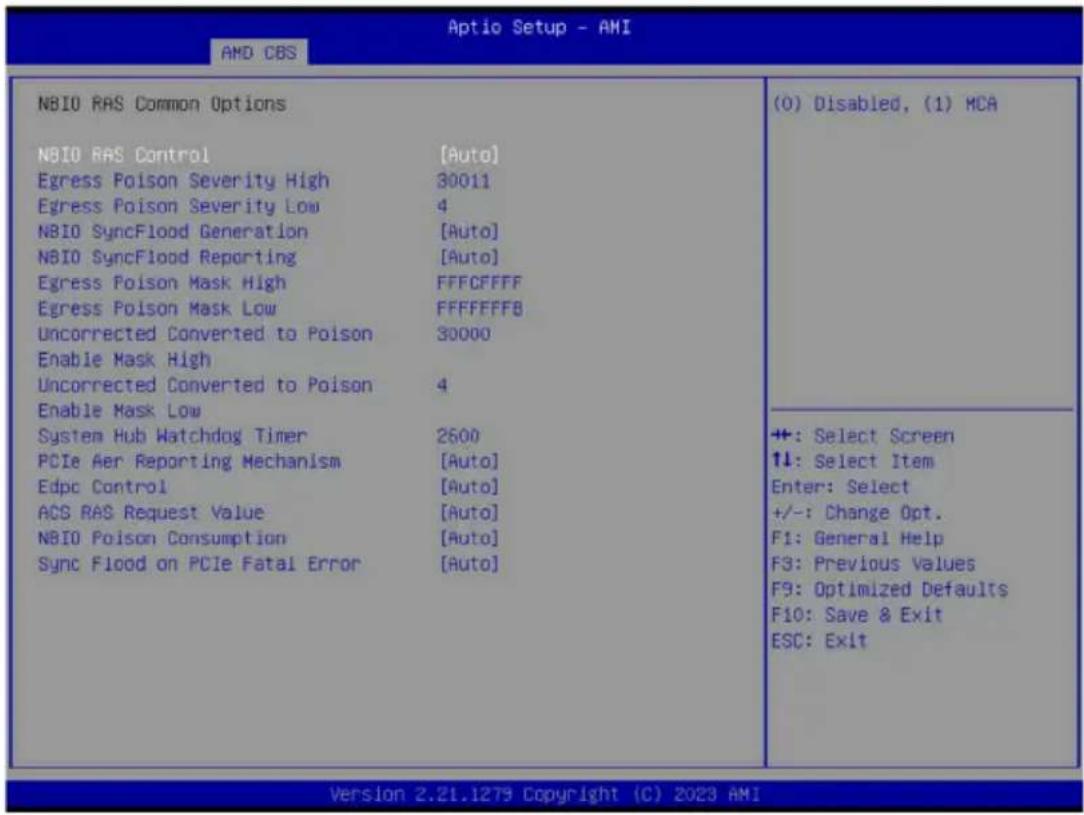The image size is (1084, 815).
Task: Click the 'F1: General Help' hint
Action: [857, 538]
